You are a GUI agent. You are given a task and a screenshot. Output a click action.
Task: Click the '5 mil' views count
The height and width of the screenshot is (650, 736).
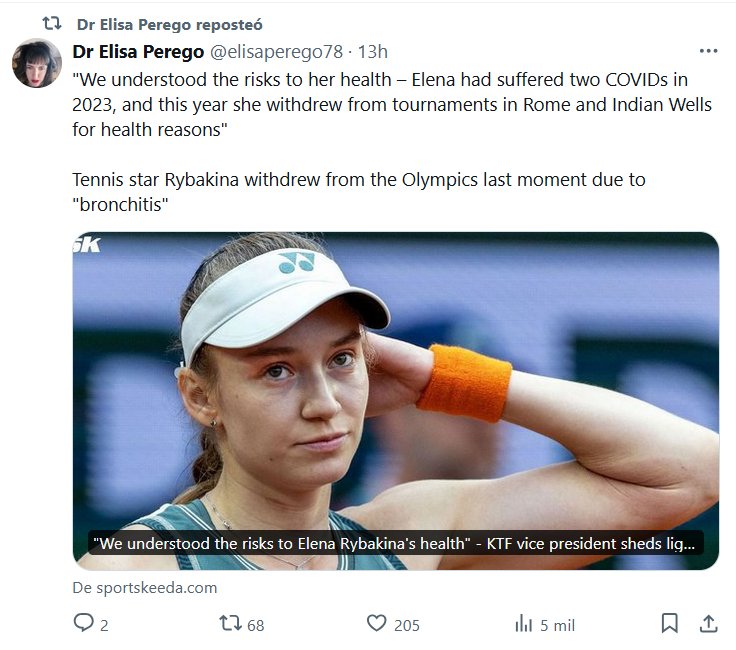pyautogui.click(x=557, y=625)
